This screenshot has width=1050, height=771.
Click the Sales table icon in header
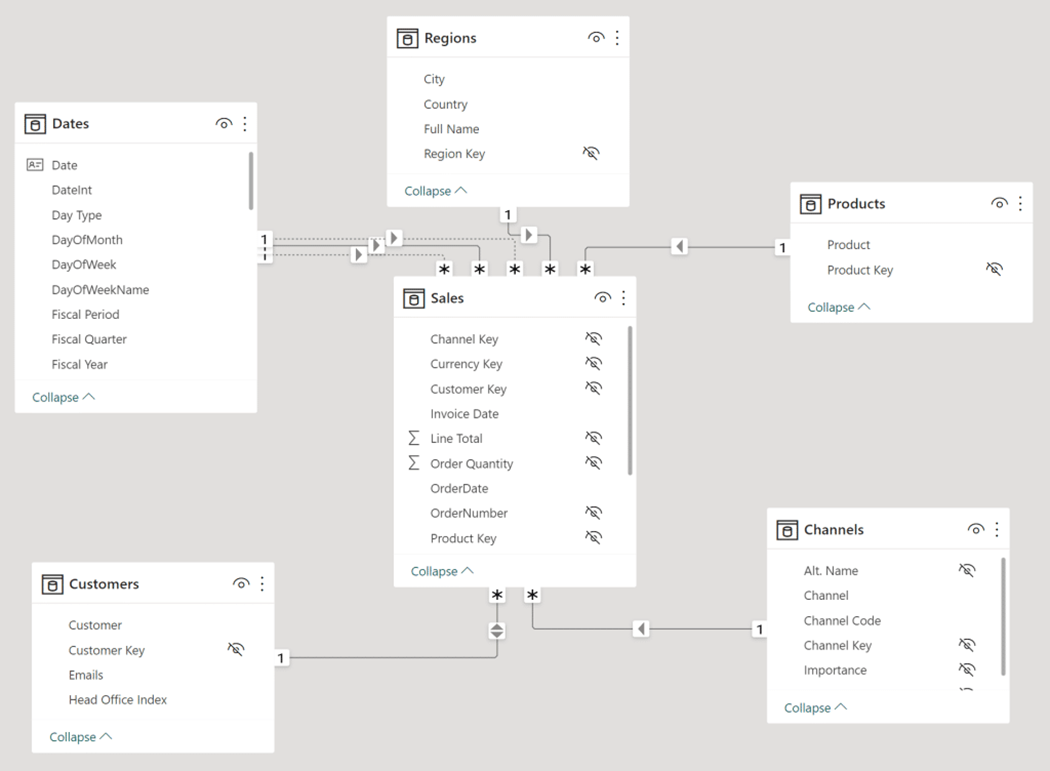pyautogui.click(x=413, y=298)
